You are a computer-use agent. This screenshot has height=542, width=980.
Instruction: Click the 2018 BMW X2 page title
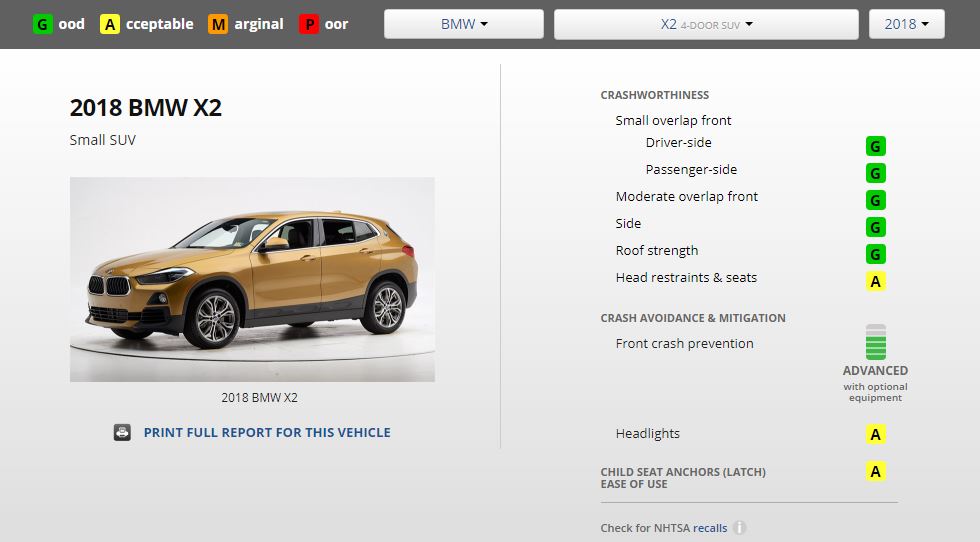(146, 108)
